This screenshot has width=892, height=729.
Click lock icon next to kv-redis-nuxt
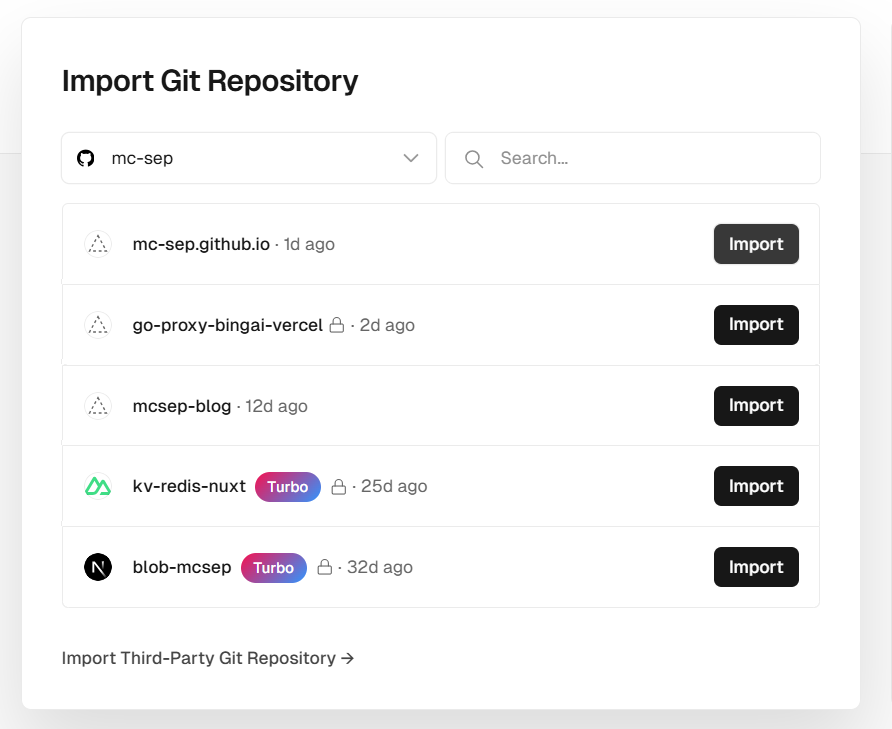point(338,487)
